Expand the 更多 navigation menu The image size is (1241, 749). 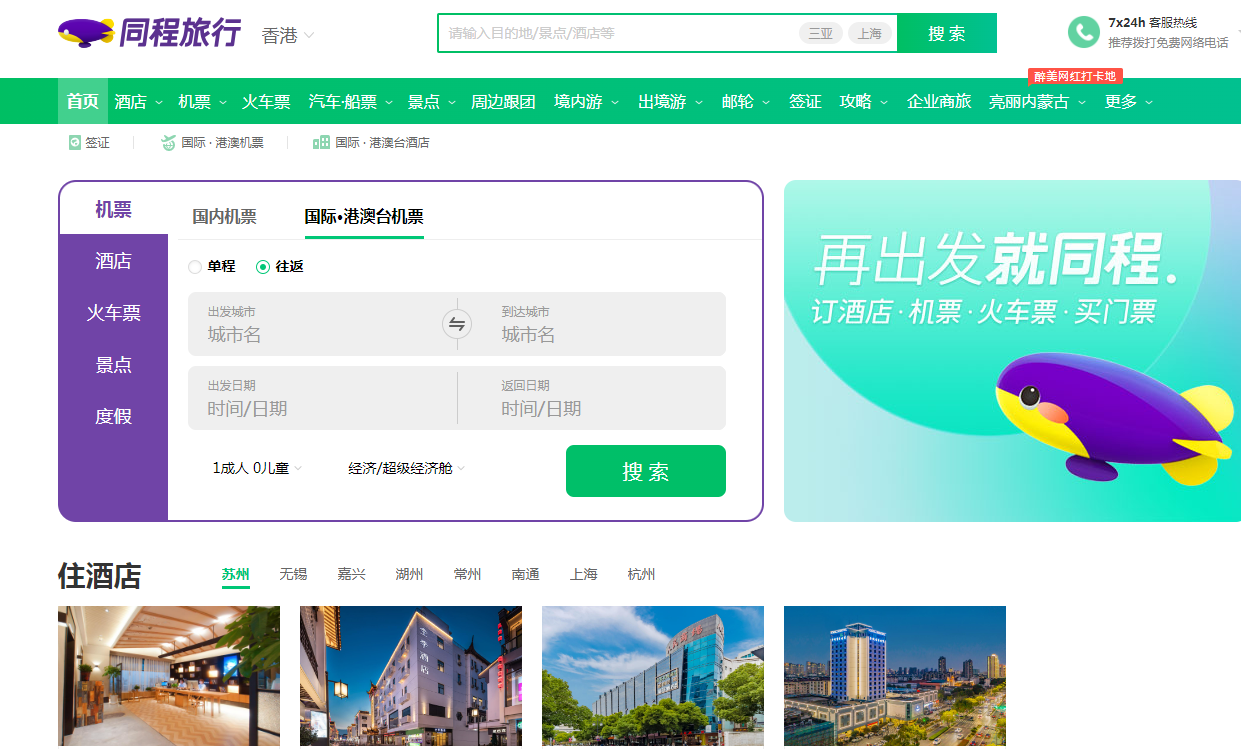click(x=1128, y=101)
